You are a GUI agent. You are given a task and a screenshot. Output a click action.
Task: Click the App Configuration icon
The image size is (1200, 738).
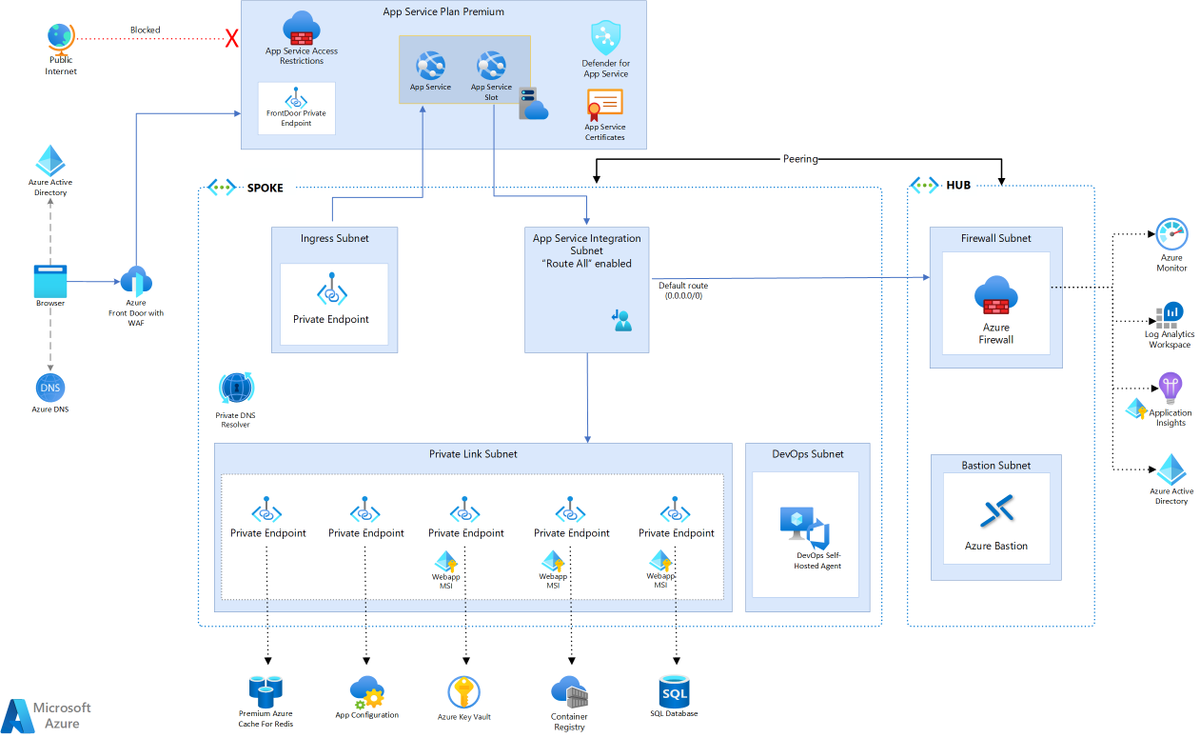pyautogui.click(x=367, y=690)
